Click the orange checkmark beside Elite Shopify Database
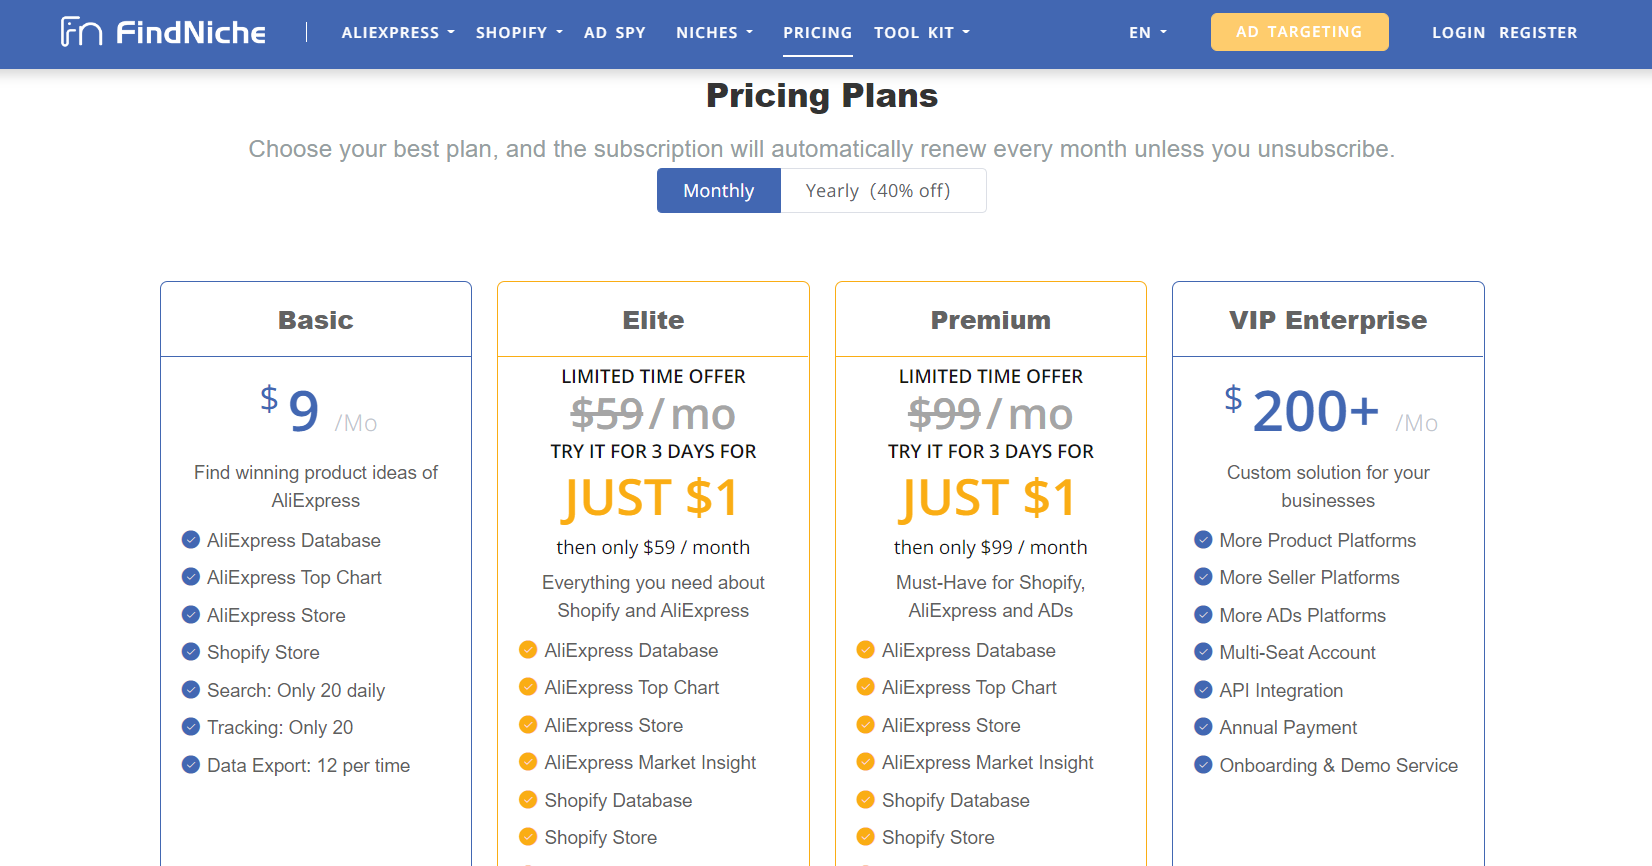 pyautogui.click(x=528, y=800)
